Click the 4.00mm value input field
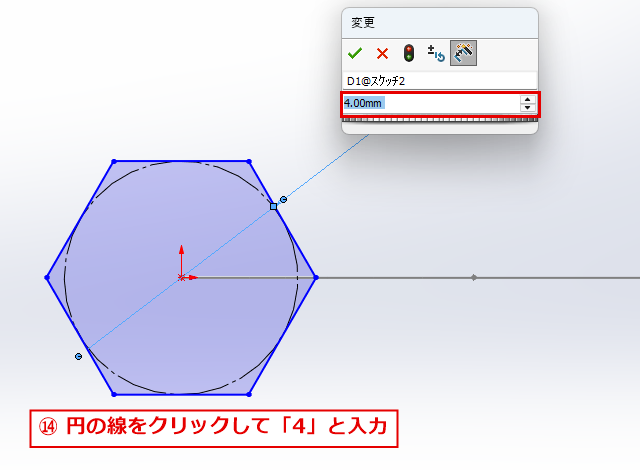Viewport: 640px width, 470px height. (431, 103)
